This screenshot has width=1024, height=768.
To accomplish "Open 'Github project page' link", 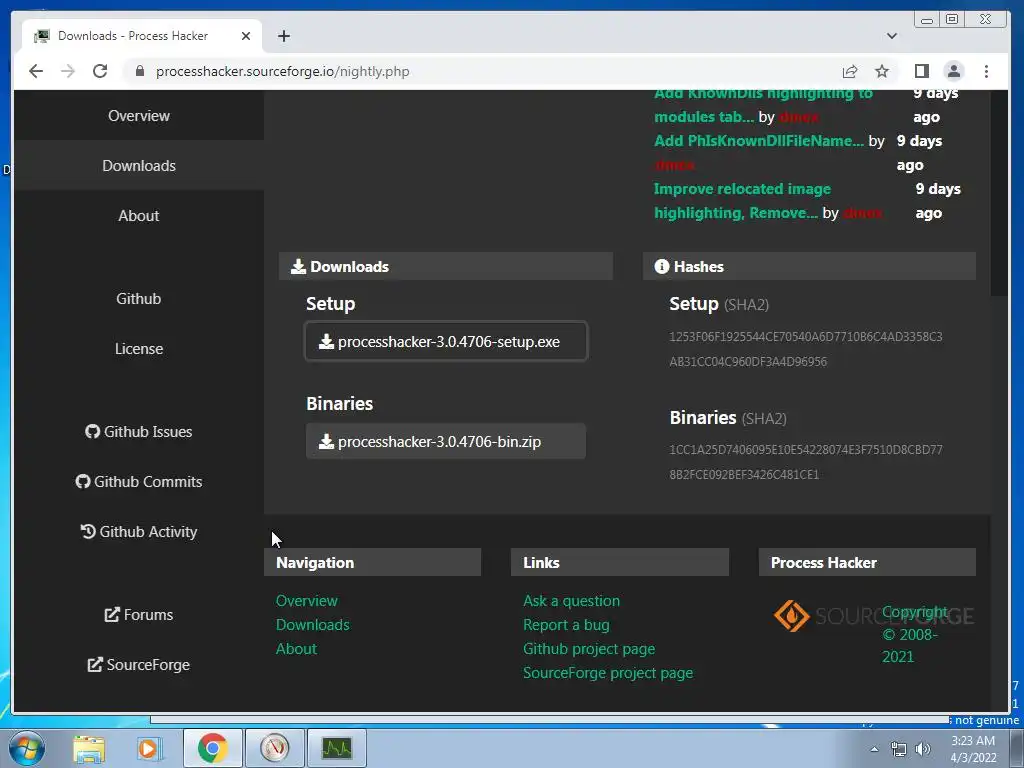I will (x=589, y=649).
